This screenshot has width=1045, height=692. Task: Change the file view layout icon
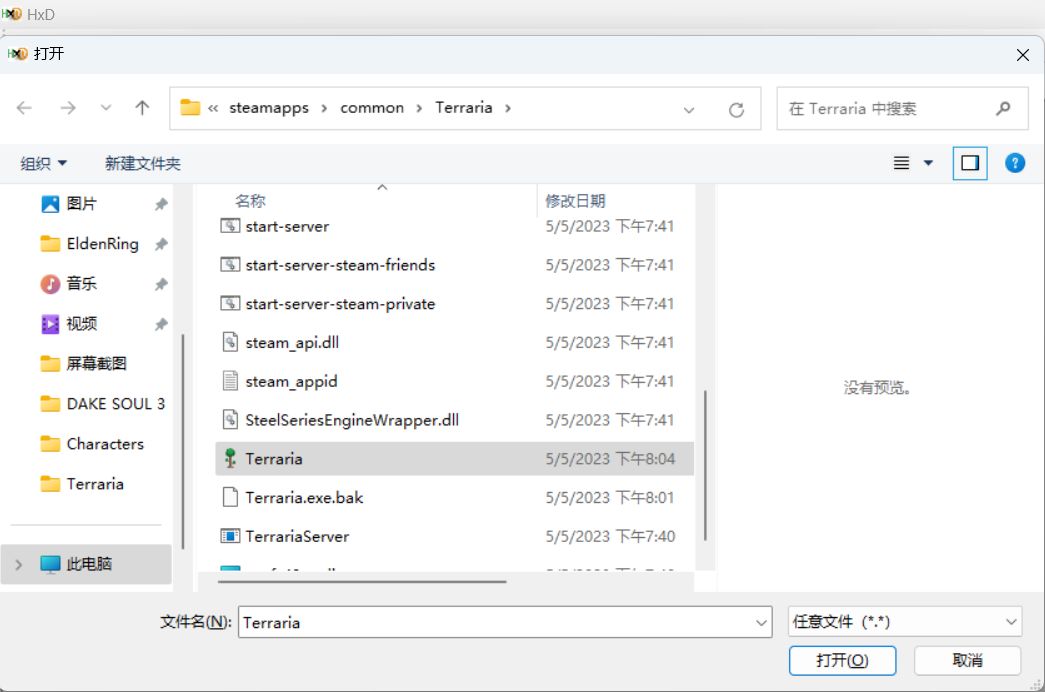tap(901, 163)
